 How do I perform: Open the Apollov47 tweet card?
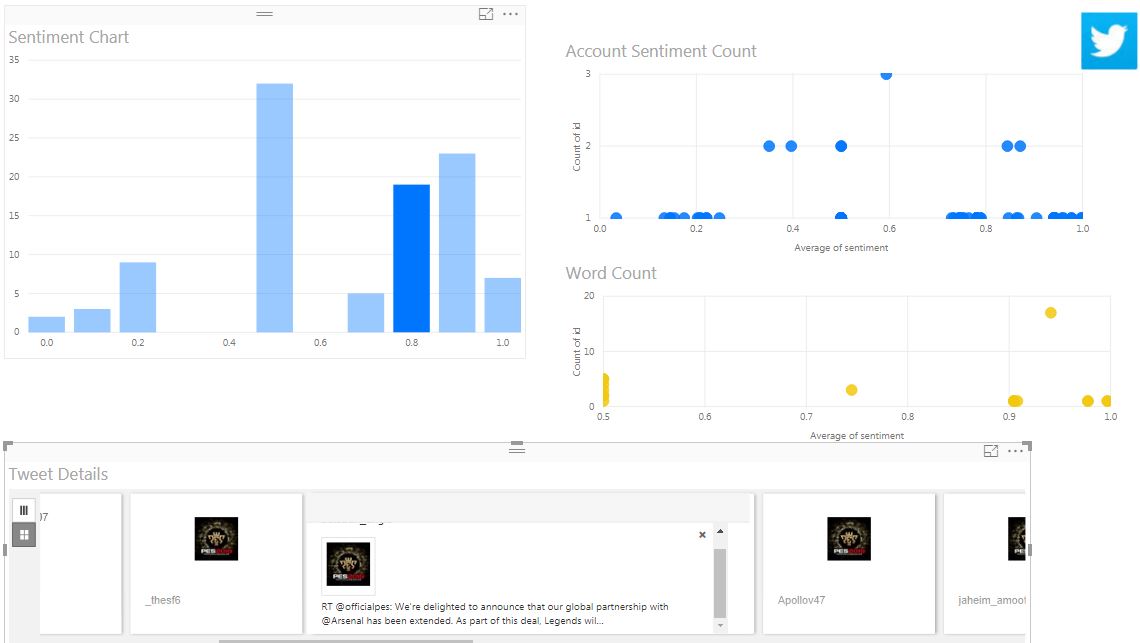(x=848, y=562)
